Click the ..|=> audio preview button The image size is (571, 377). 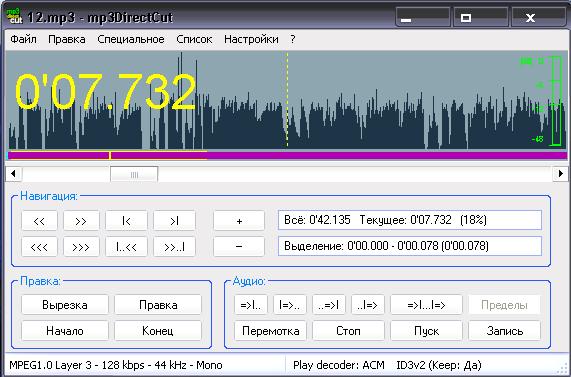[367, 305]
